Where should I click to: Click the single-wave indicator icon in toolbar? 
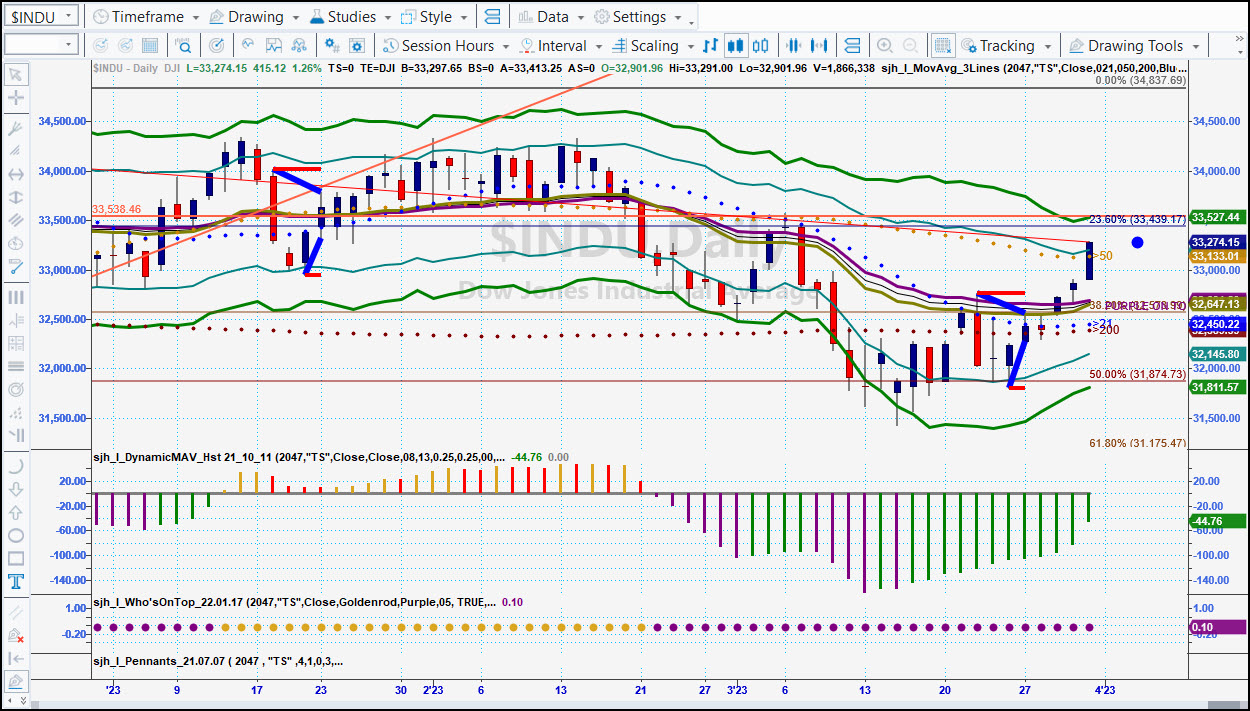(248, 45)
